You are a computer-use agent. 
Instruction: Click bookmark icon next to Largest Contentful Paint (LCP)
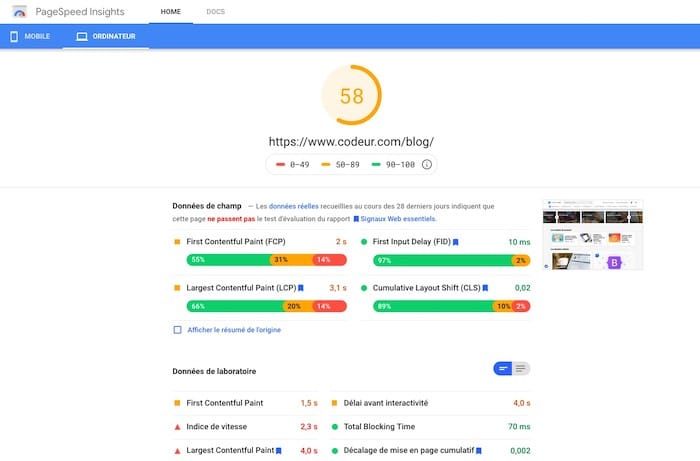tap(301, 288)
